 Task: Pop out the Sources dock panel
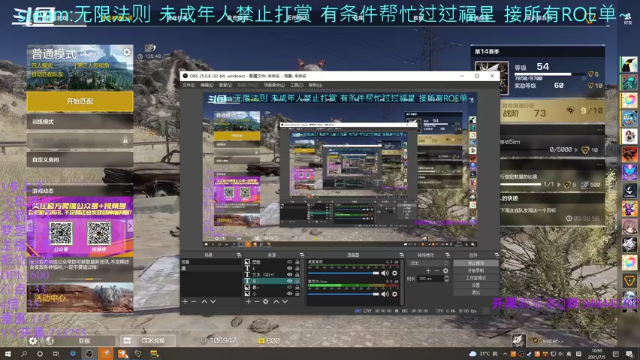point(302,255)
